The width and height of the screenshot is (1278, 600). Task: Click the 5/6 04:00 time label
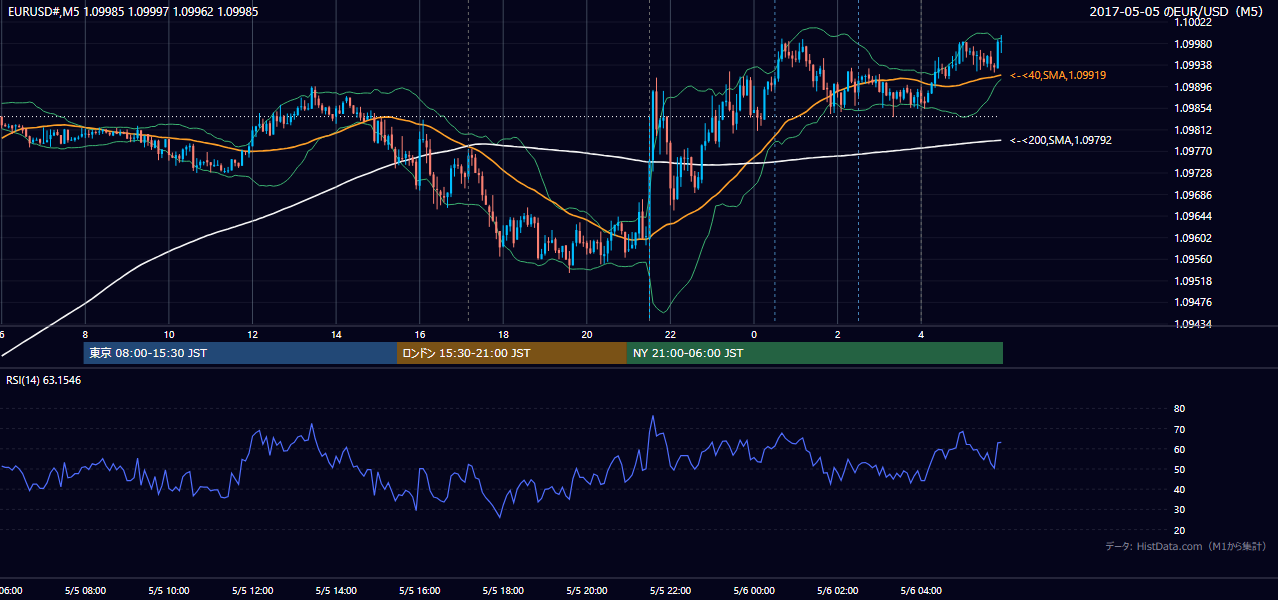pyautogui.click(x=920, y=591)
